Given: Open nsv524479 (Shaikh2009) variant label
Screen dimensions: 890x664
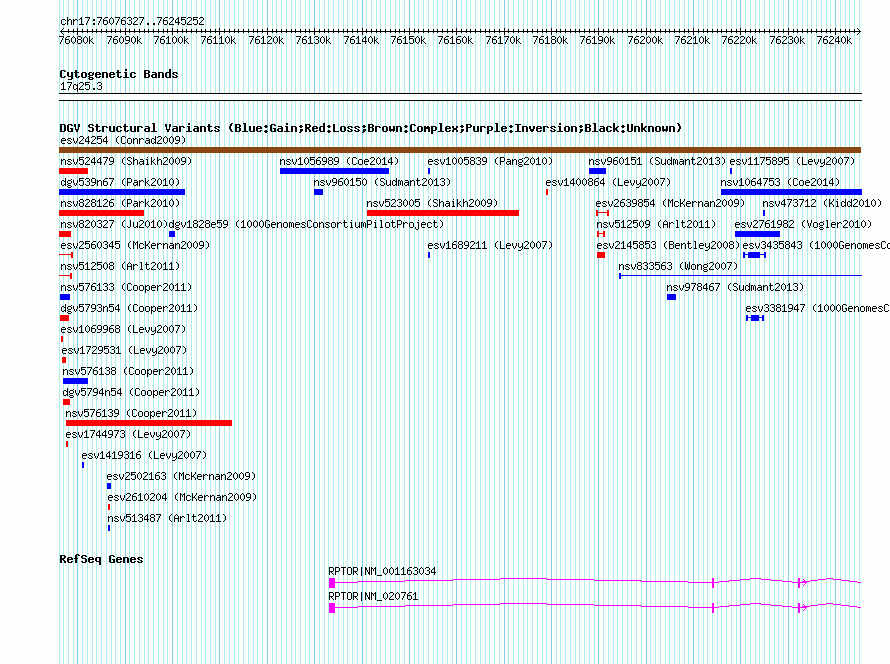Looking at the screenshot, I should click(x=126, y=161).
